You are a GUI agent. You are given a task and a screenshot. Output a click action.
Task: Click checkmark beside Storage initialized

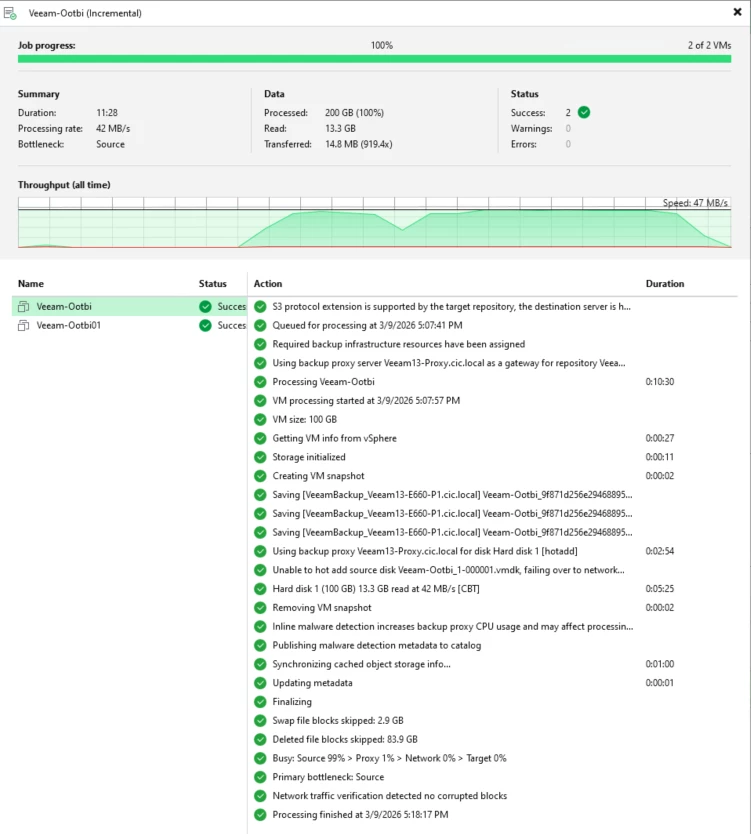point(260,457)
